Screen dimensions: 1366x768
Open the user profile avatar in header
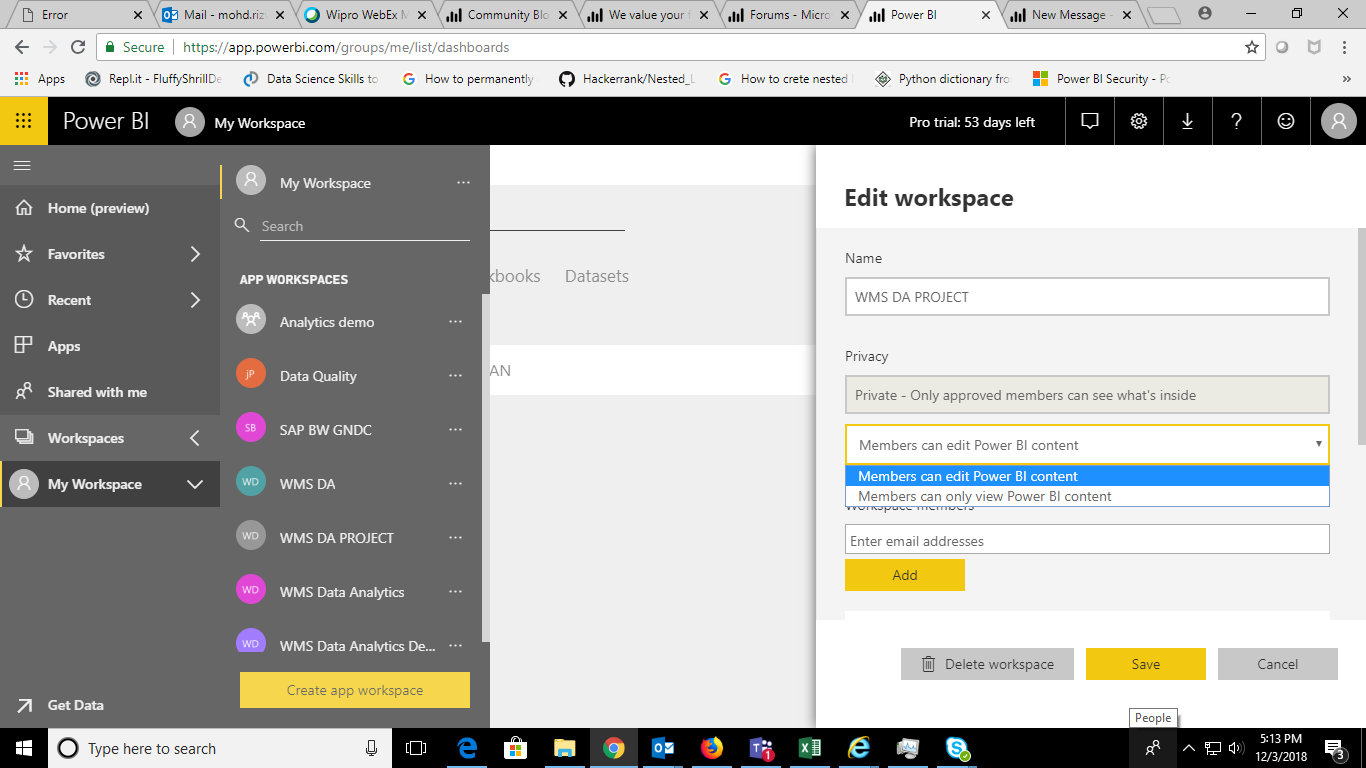(1338, 121)
